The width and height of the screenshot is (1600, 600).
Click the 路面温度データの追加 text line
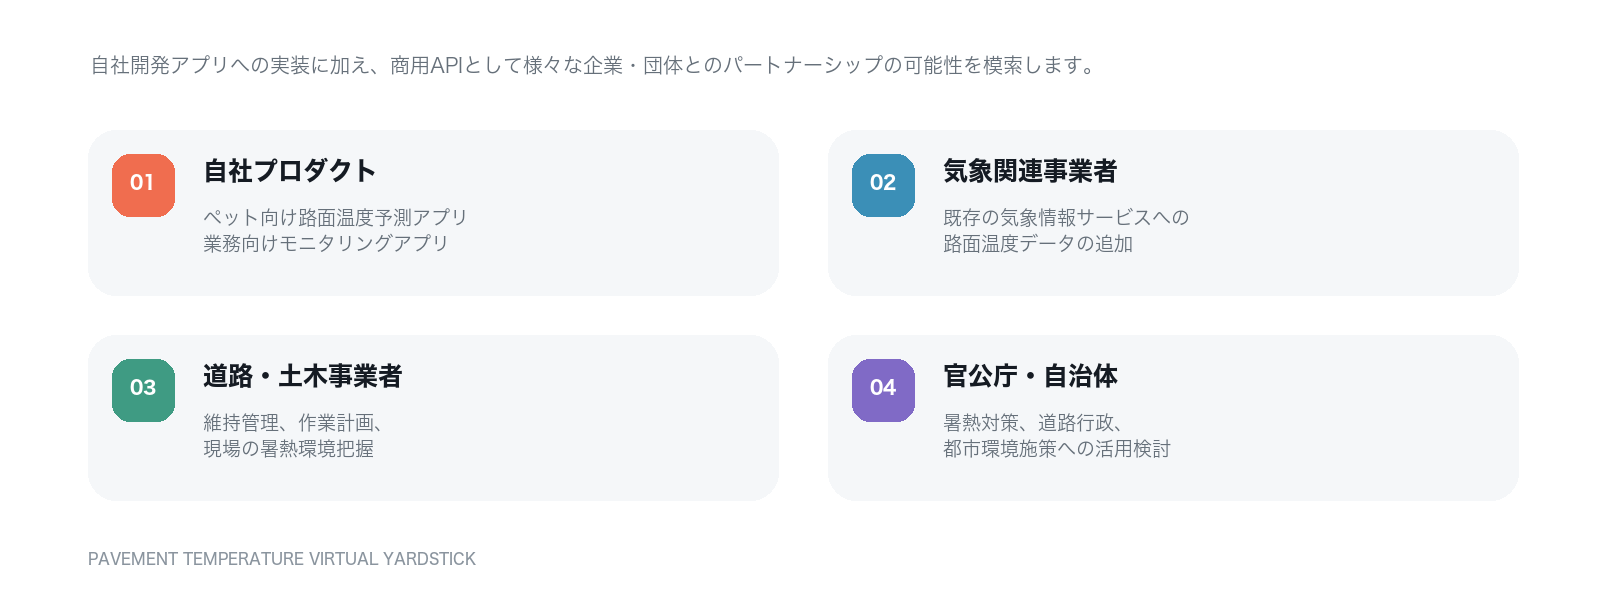(x=1038, y=243)
